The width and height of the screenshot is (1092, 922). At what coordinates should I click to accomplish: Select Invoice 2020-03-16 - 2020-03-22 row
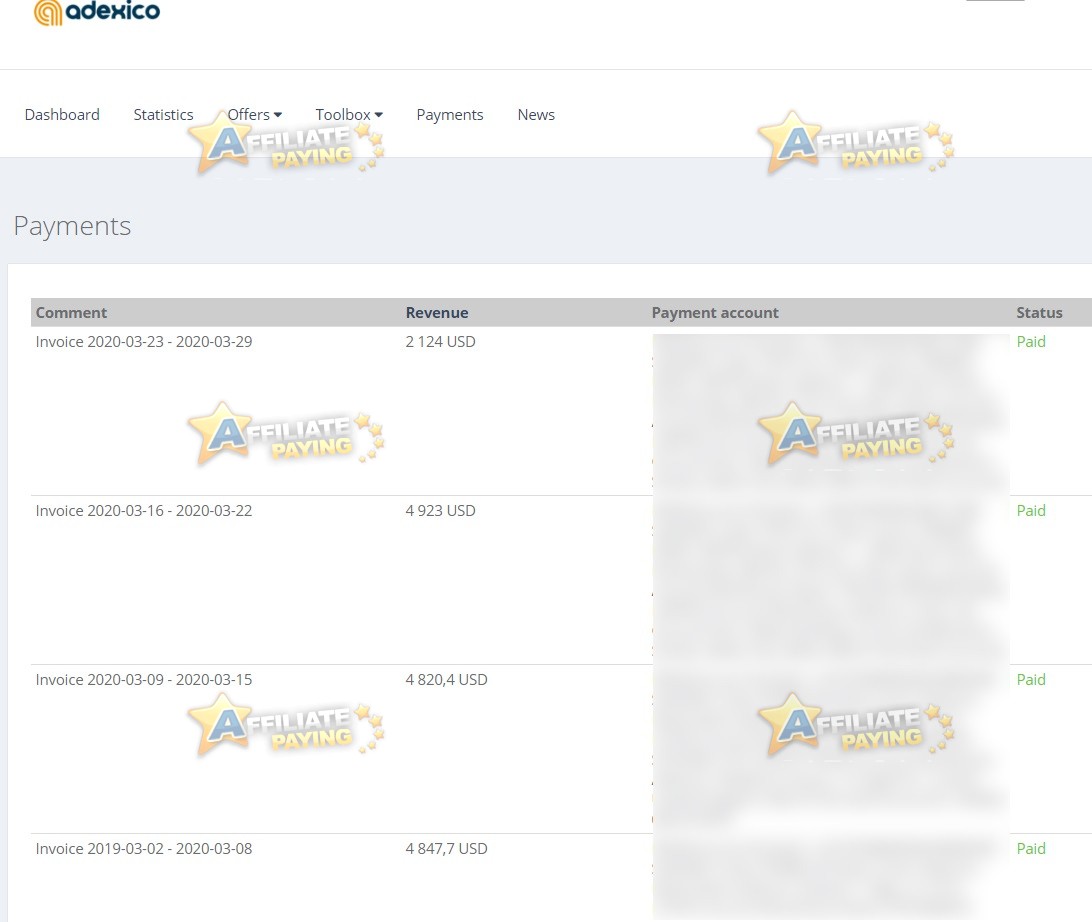[x=561, y=580]
